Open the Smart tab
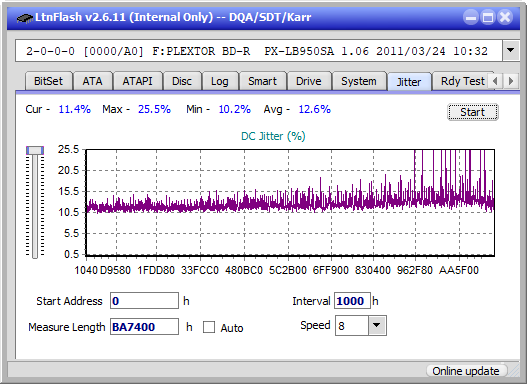 [262, 81]
